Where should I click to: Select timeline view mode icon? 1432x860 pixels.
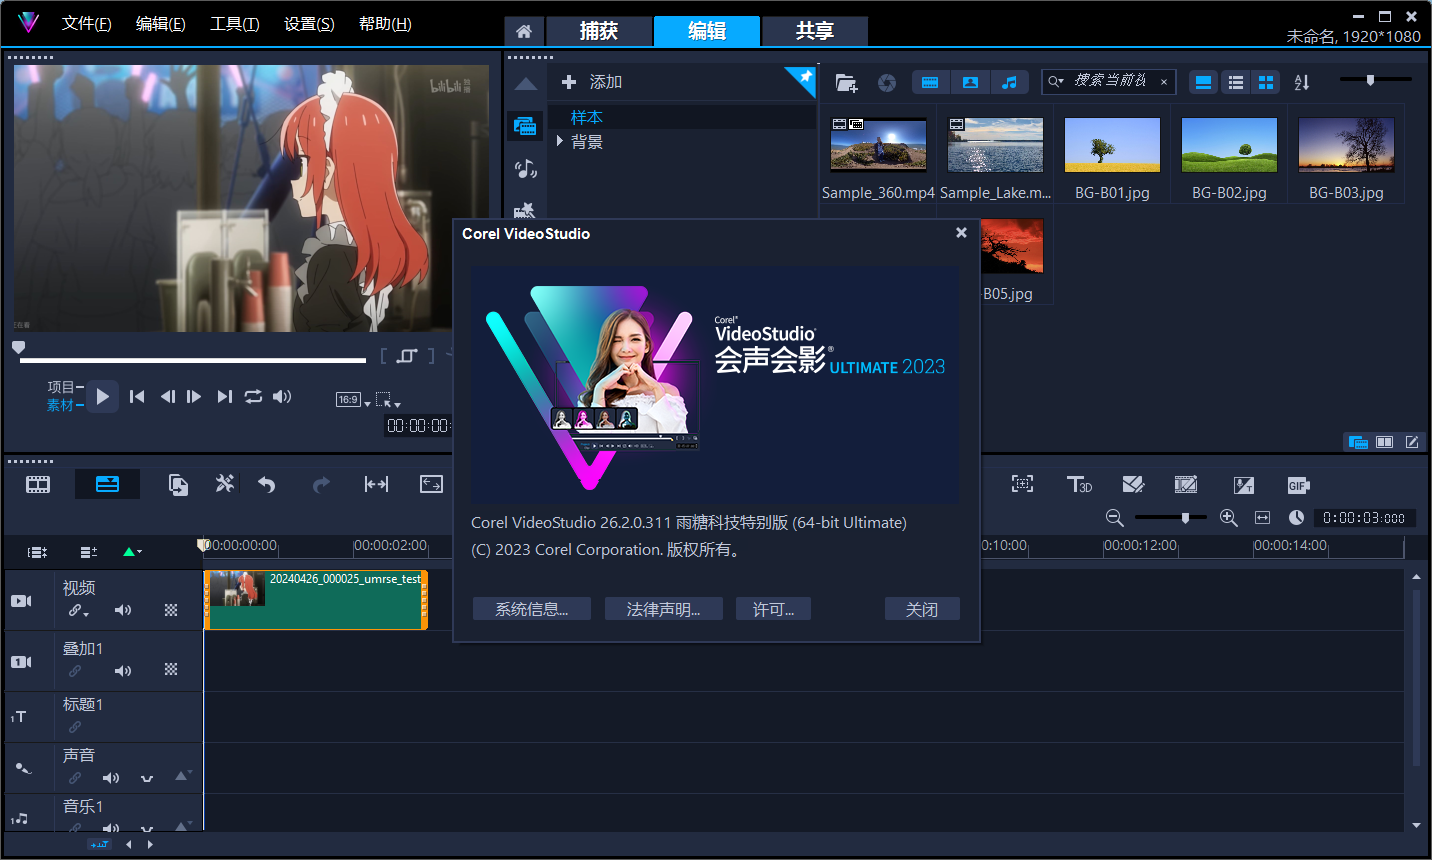[x=107, y=485]
